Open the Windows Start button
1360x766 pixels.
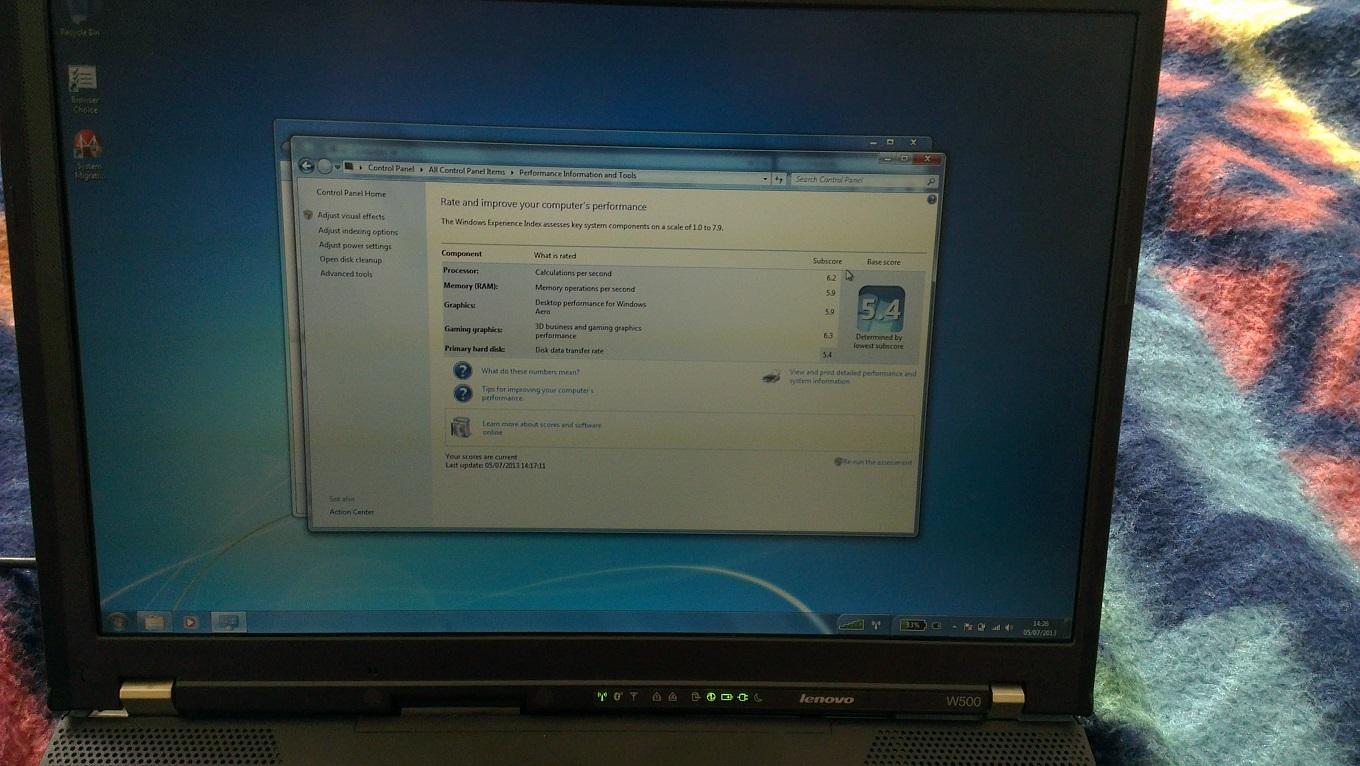[x=118, y=621]
